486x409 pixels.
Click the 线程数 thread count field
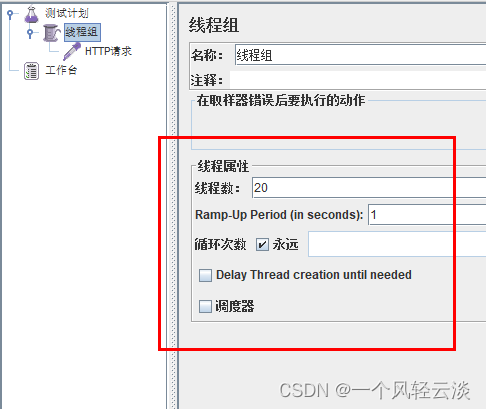click(x=369, y=188)
